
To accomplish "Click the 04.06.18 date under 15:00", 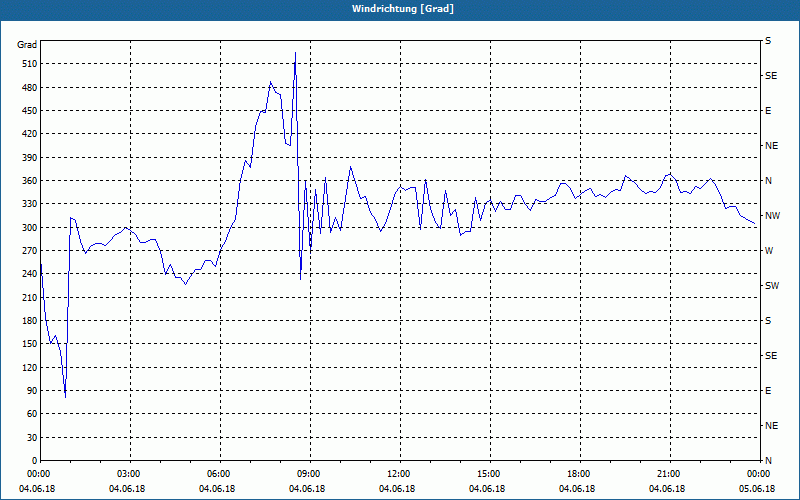I will click(487, 489).
